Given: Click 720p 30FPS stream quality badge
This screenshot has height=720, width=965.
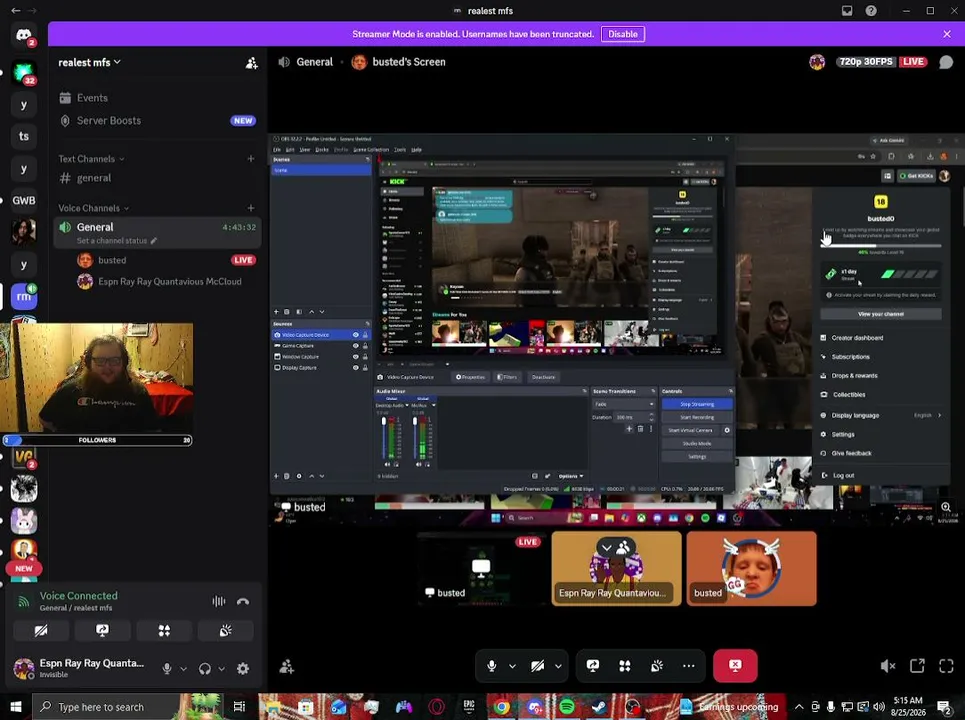Looking at the screenshot, I should (866, 62).
